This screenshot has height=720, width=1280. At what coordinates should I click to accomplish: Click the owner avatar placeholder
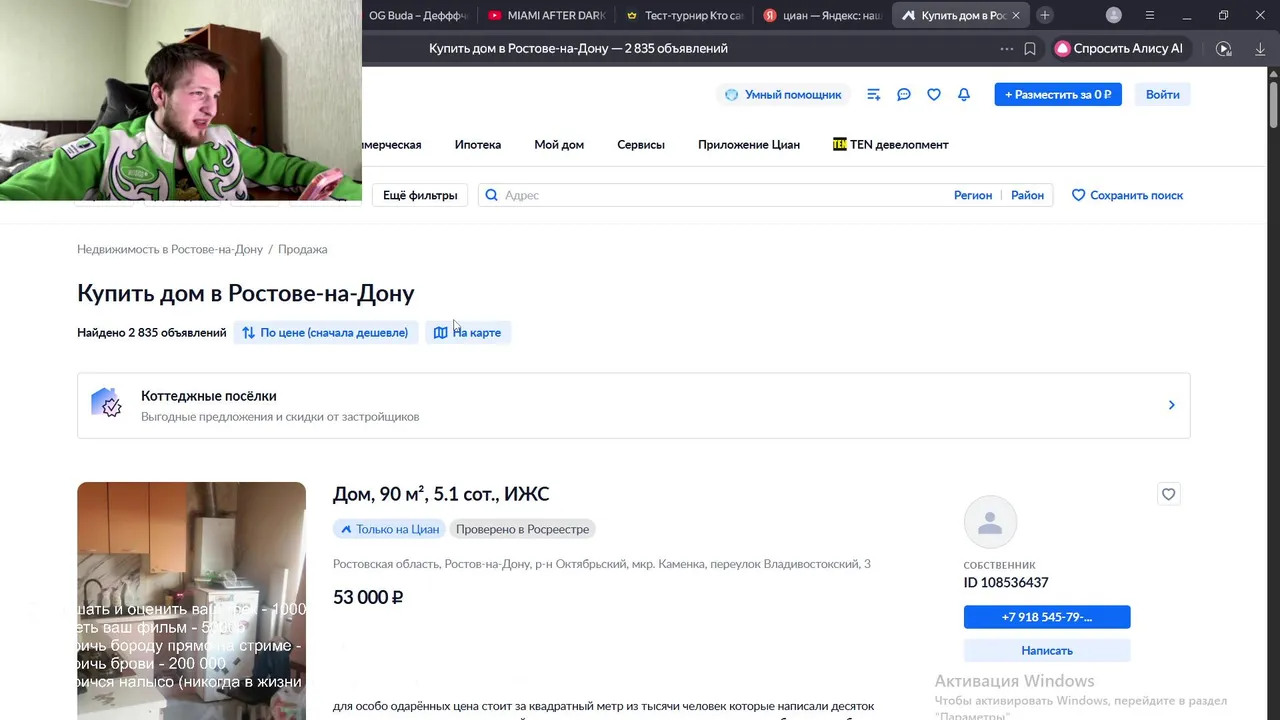(x=990, y=522)
